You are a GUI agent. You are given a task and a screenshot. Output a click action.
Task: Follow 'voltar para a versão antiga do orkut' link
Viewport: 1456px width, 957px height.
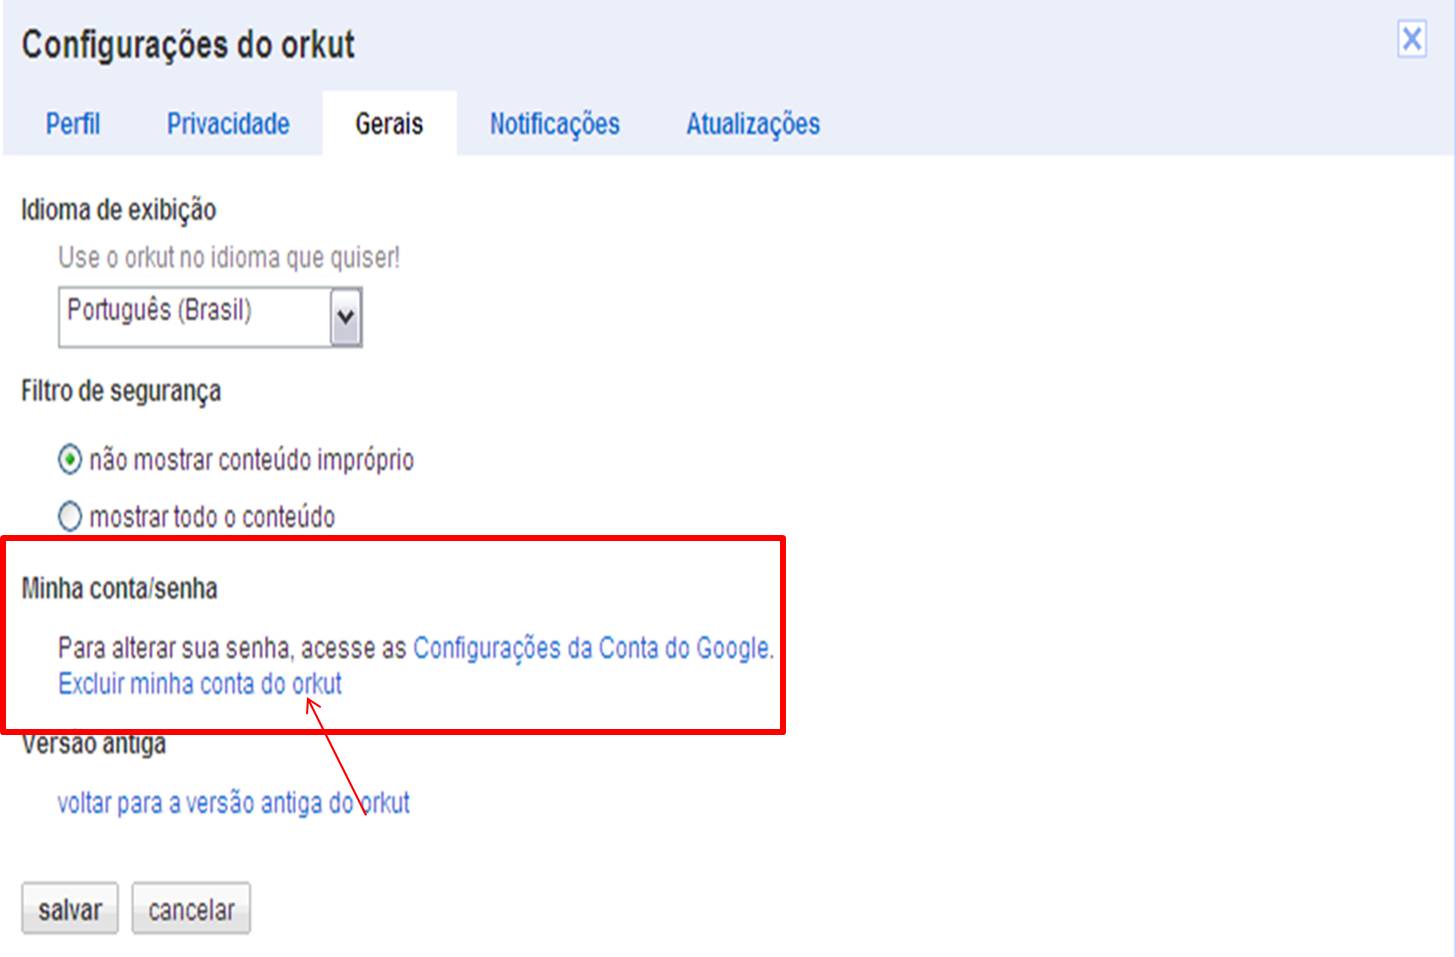tap(233, 803)
